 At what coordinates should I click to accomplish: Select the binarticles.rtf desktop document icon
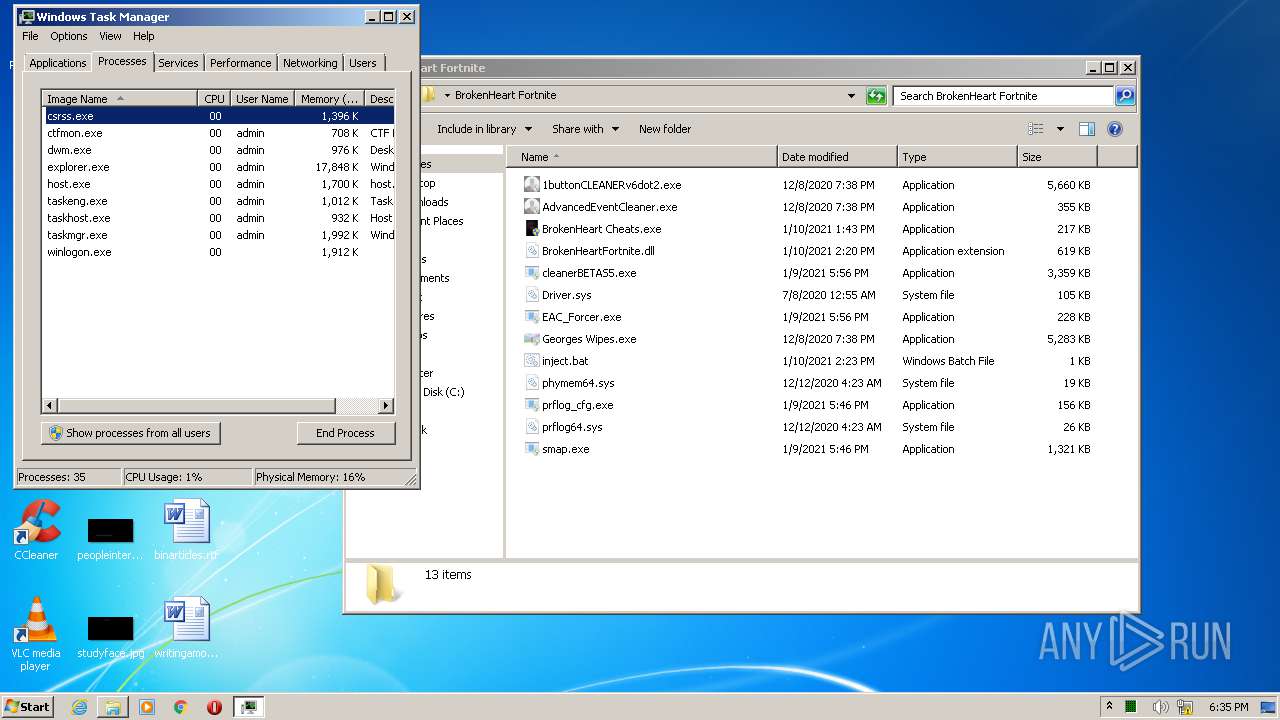[186, 530]
